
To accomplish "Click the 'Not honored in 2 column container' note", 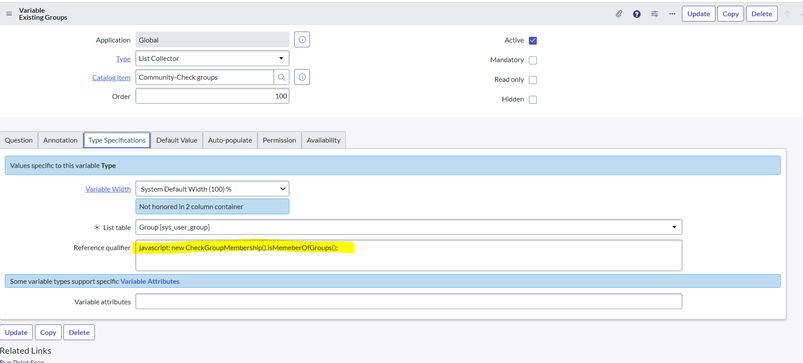I will (212, 206).
